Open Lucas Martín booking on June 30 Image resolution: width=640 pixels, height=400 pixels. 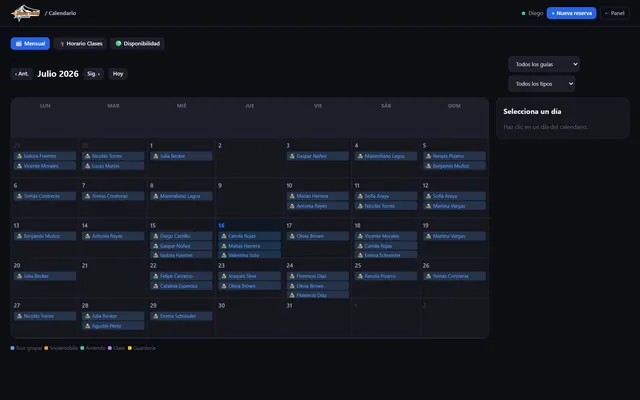click(113, 166)
